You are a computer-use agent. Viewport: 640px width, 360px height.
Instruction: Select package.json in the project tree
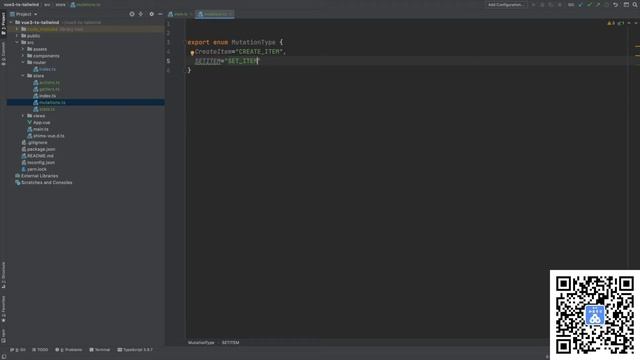click(38, 149)
